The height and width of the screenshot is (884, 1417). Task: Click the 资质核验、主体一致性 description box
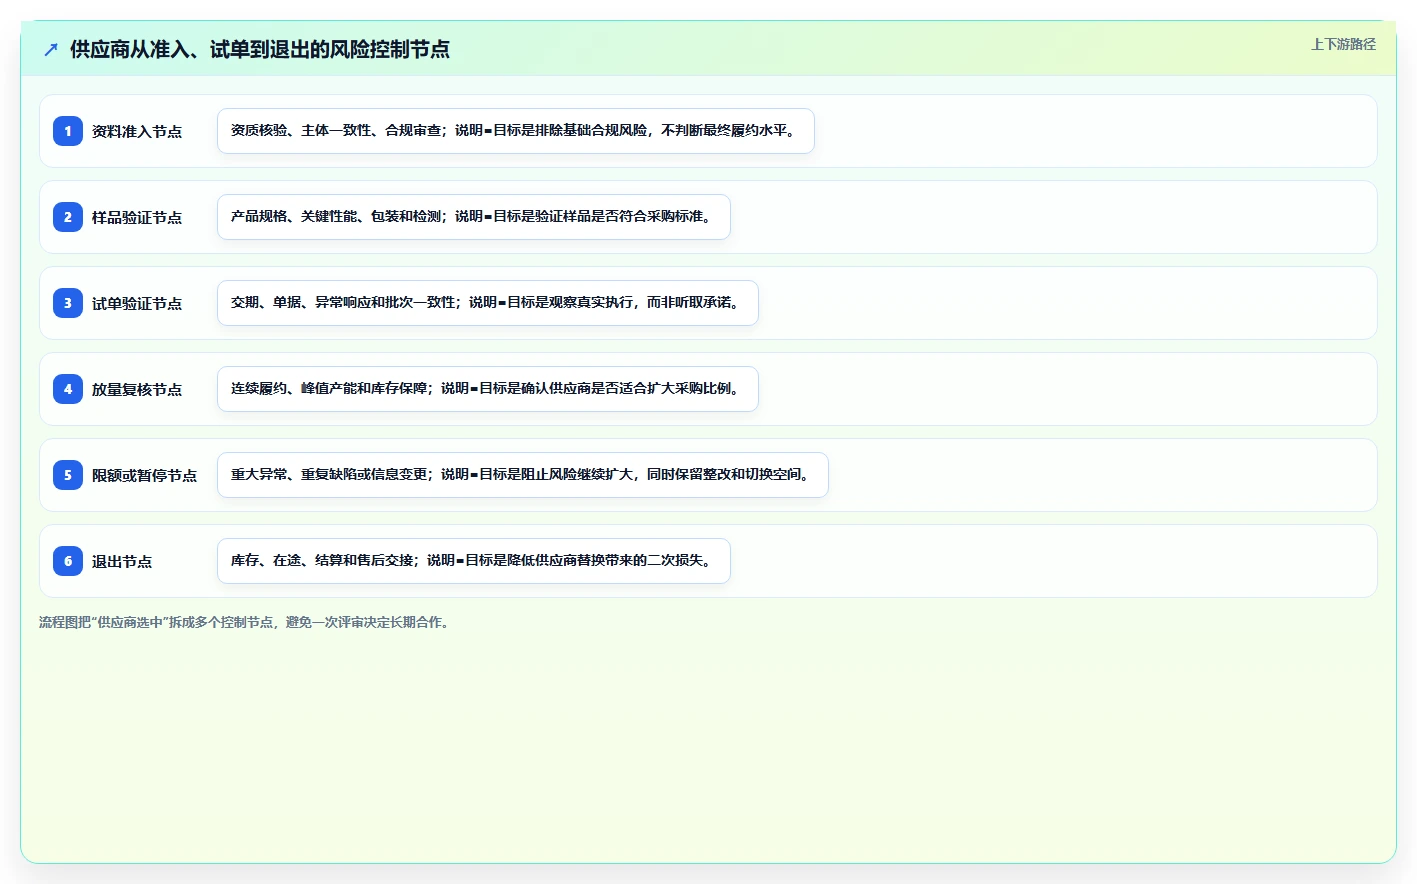(x=516, y=131)
